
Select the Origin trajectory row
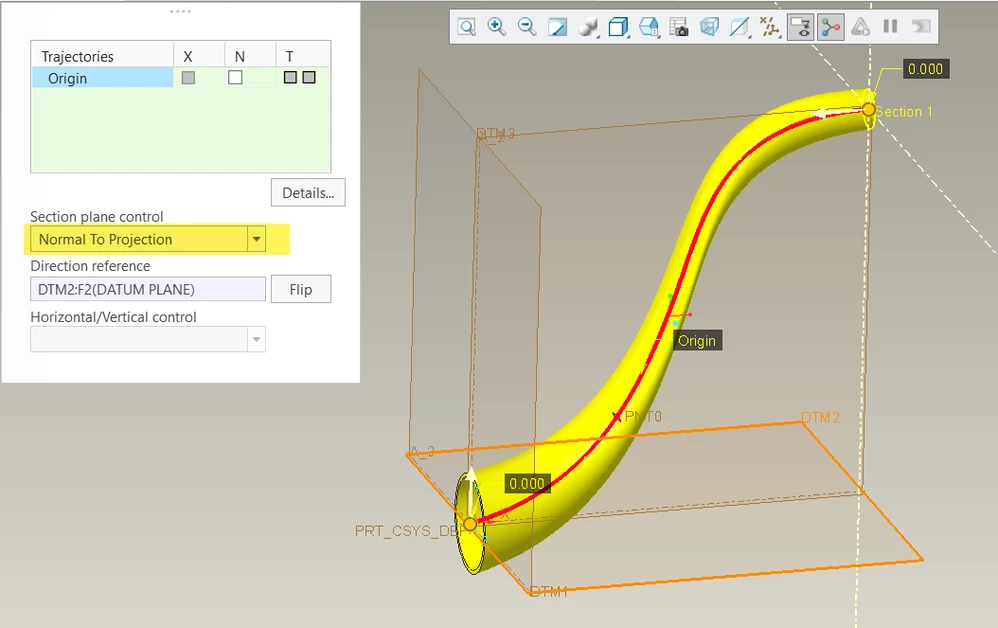coord(102,78)
